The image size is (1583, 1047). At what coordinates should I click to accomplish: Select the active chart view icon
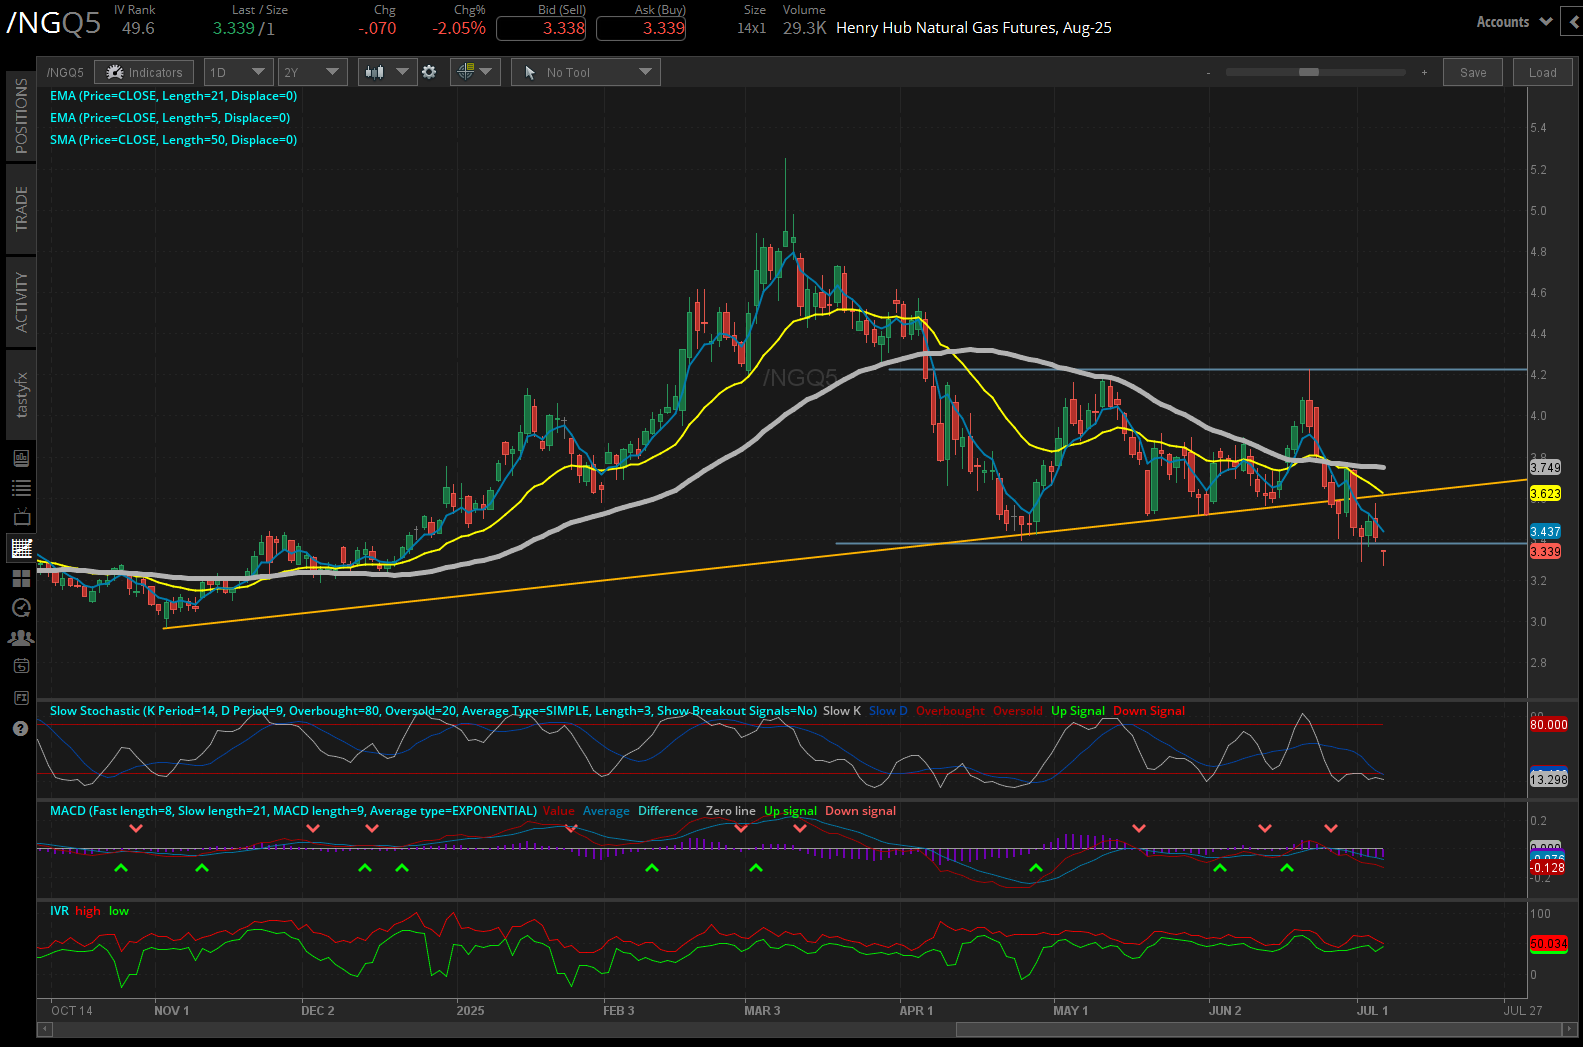point(21,548)
